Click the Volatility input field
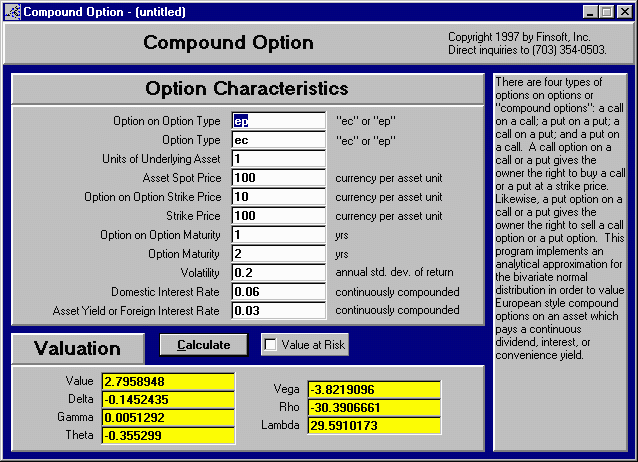Screen dimensions: 638x462 pyautogui.click(x=278, y=273)
